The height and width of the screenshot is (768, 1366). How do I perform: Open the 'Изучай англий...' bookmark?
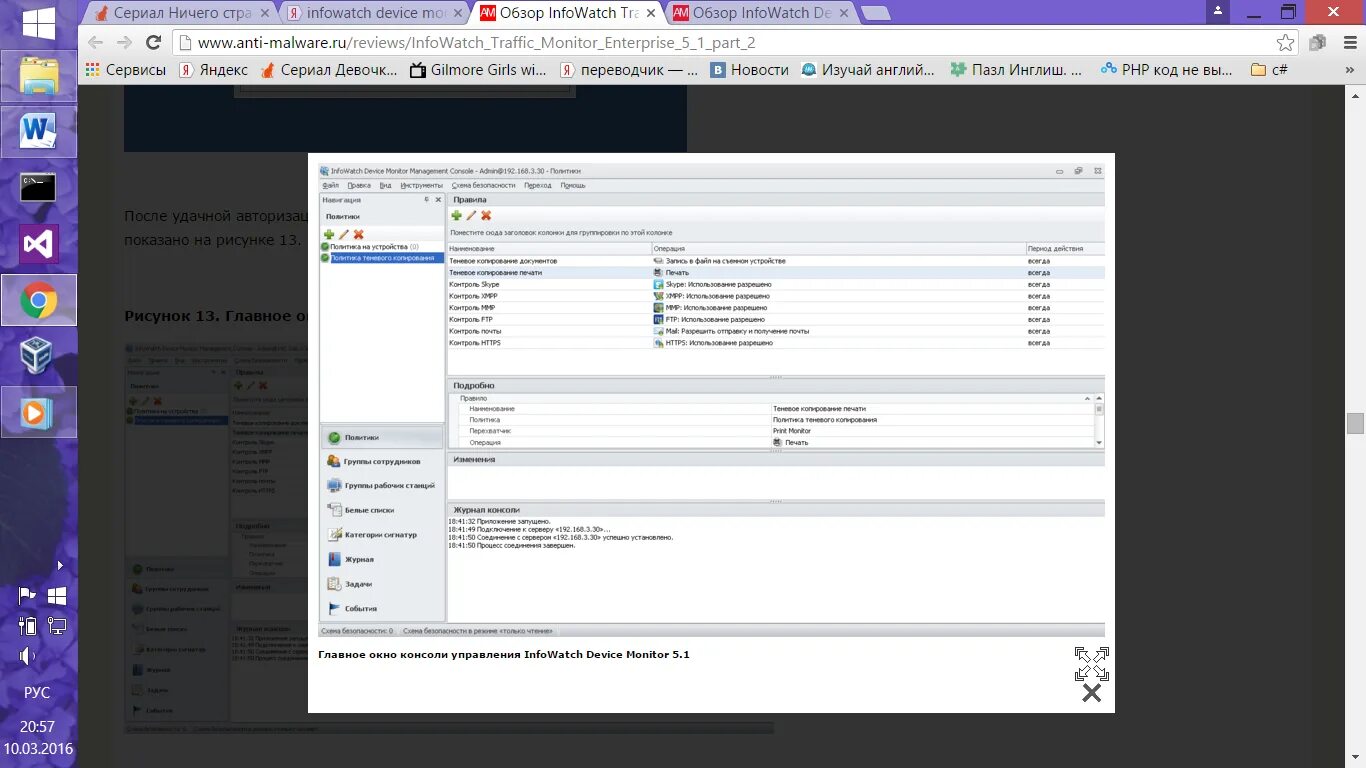867,70
